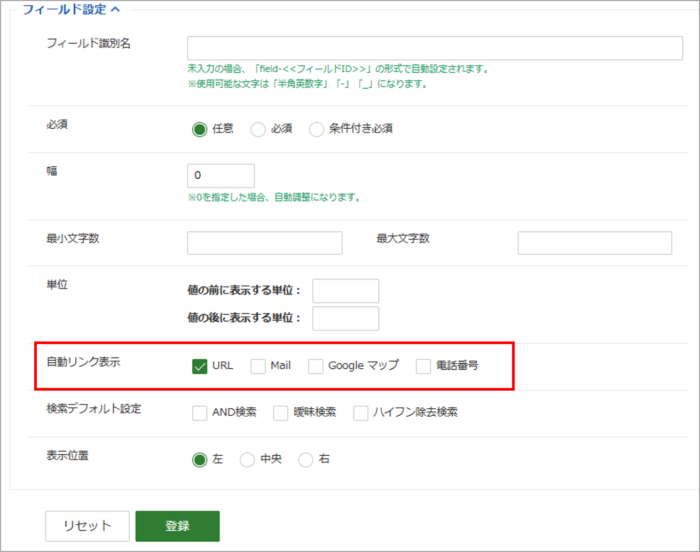Click the 単位 label text
The height and width of the screenshot is (552, 700).
pos(57,284)
